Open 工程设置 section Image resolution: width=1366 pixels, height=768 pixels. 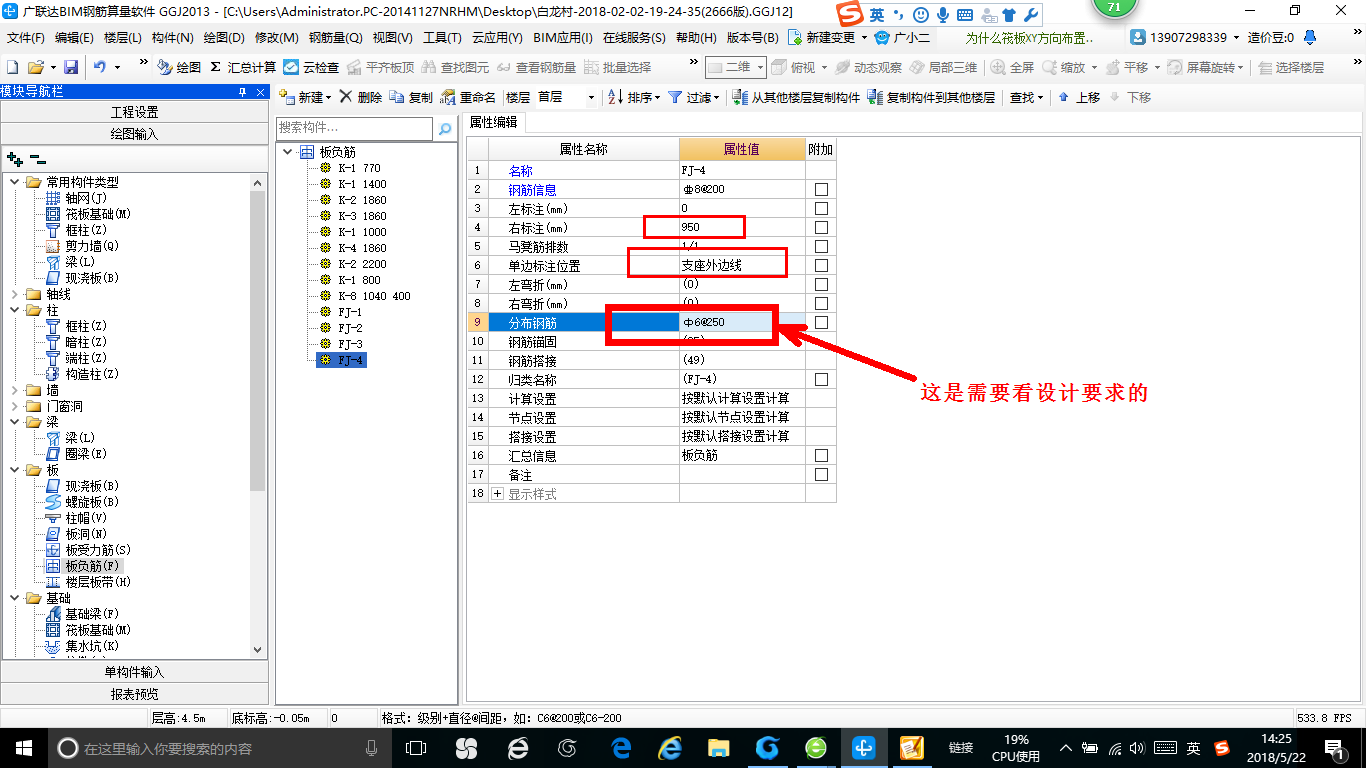(x=134, y=112)
